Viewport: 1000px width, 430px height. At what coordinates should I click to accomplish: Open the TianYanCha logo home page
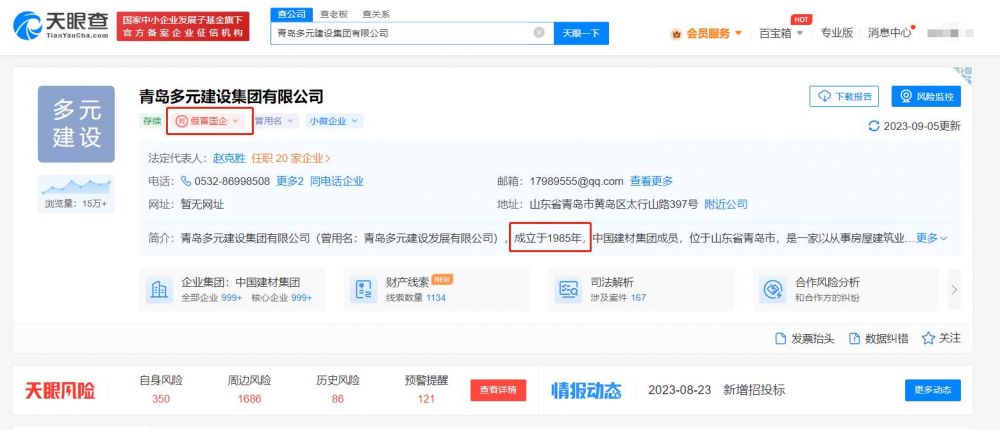[x=61, y=26]
